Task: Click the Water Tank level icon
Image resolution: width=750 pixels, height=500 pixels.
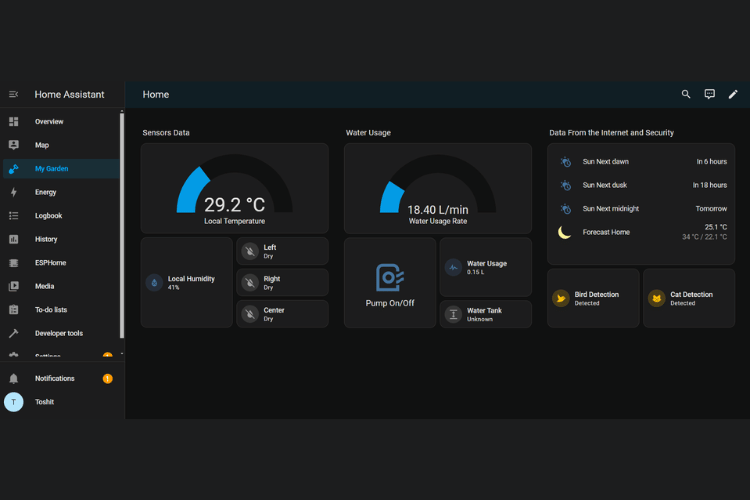Action: tap(453, 314)
